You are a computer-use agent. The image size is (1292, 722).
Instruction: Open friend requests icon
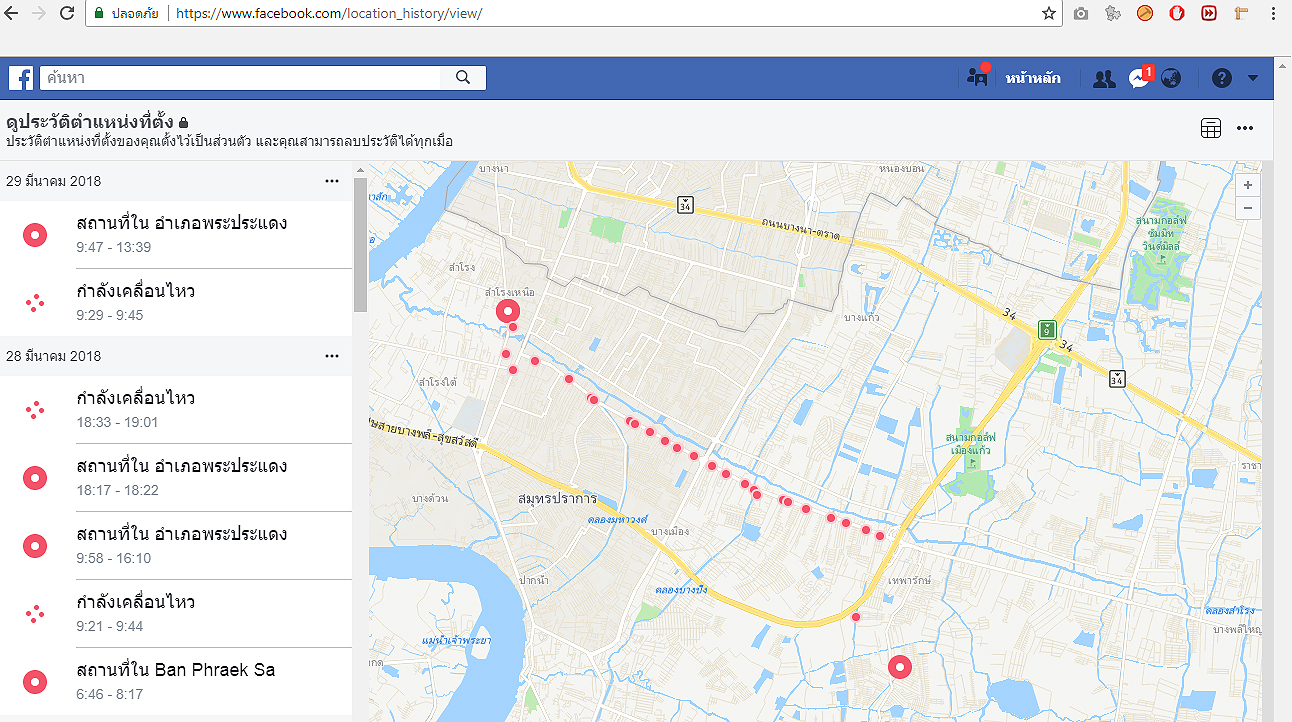[x=1104, y=78]
